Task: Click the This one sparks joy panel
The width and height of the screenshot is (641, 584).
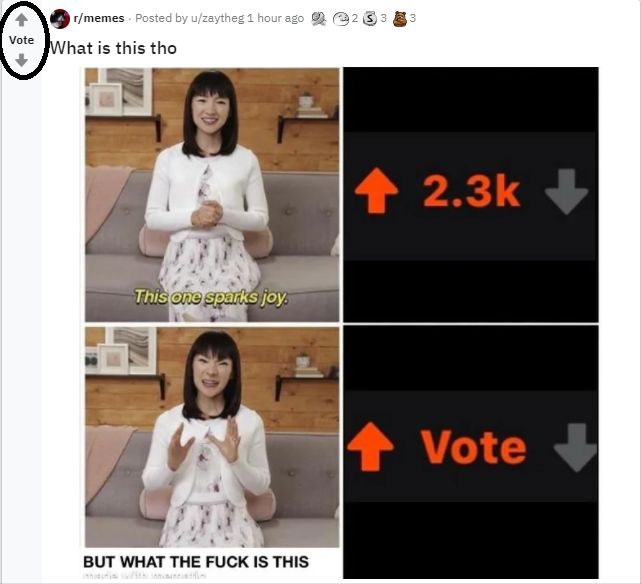Action: coord(212,195)
